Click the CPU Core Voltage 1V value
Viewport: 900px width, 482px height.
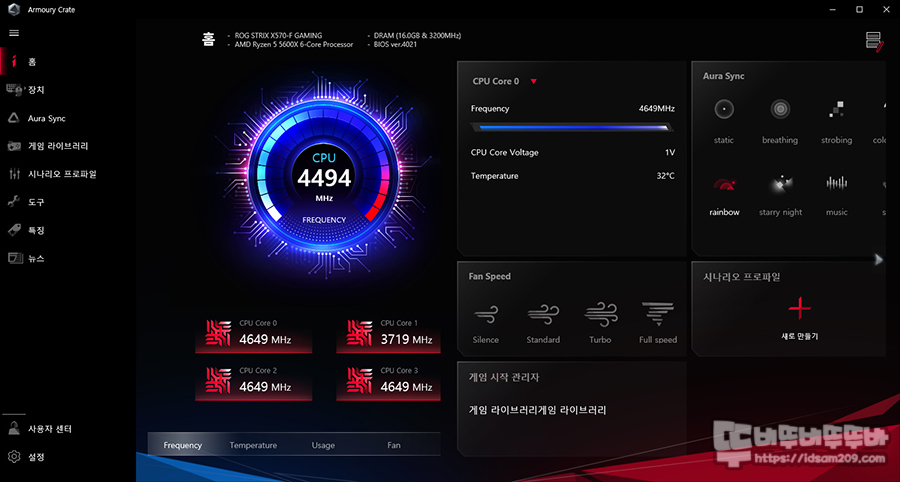(x=670, y=153)
